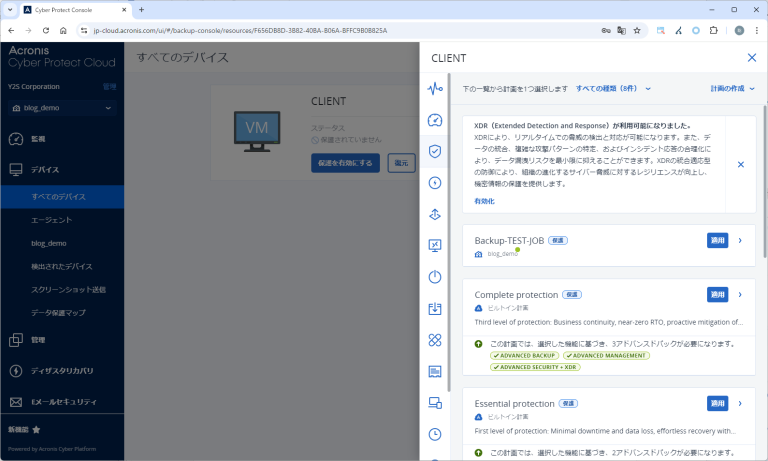Screen dimensions: 768x461
Task: Open the blog_demo tenant selector
Action: point(61,107)
